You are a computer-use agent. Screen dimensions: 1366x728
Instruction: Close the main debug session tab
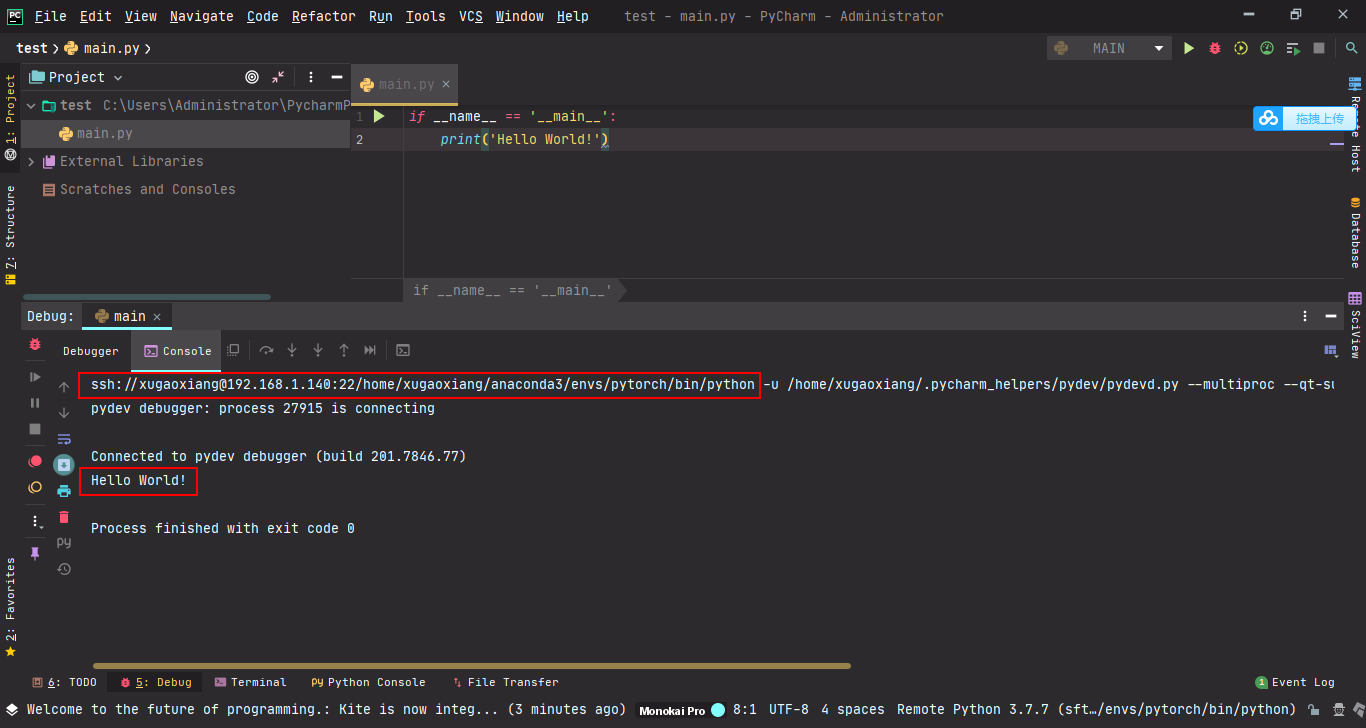(157, 316)
